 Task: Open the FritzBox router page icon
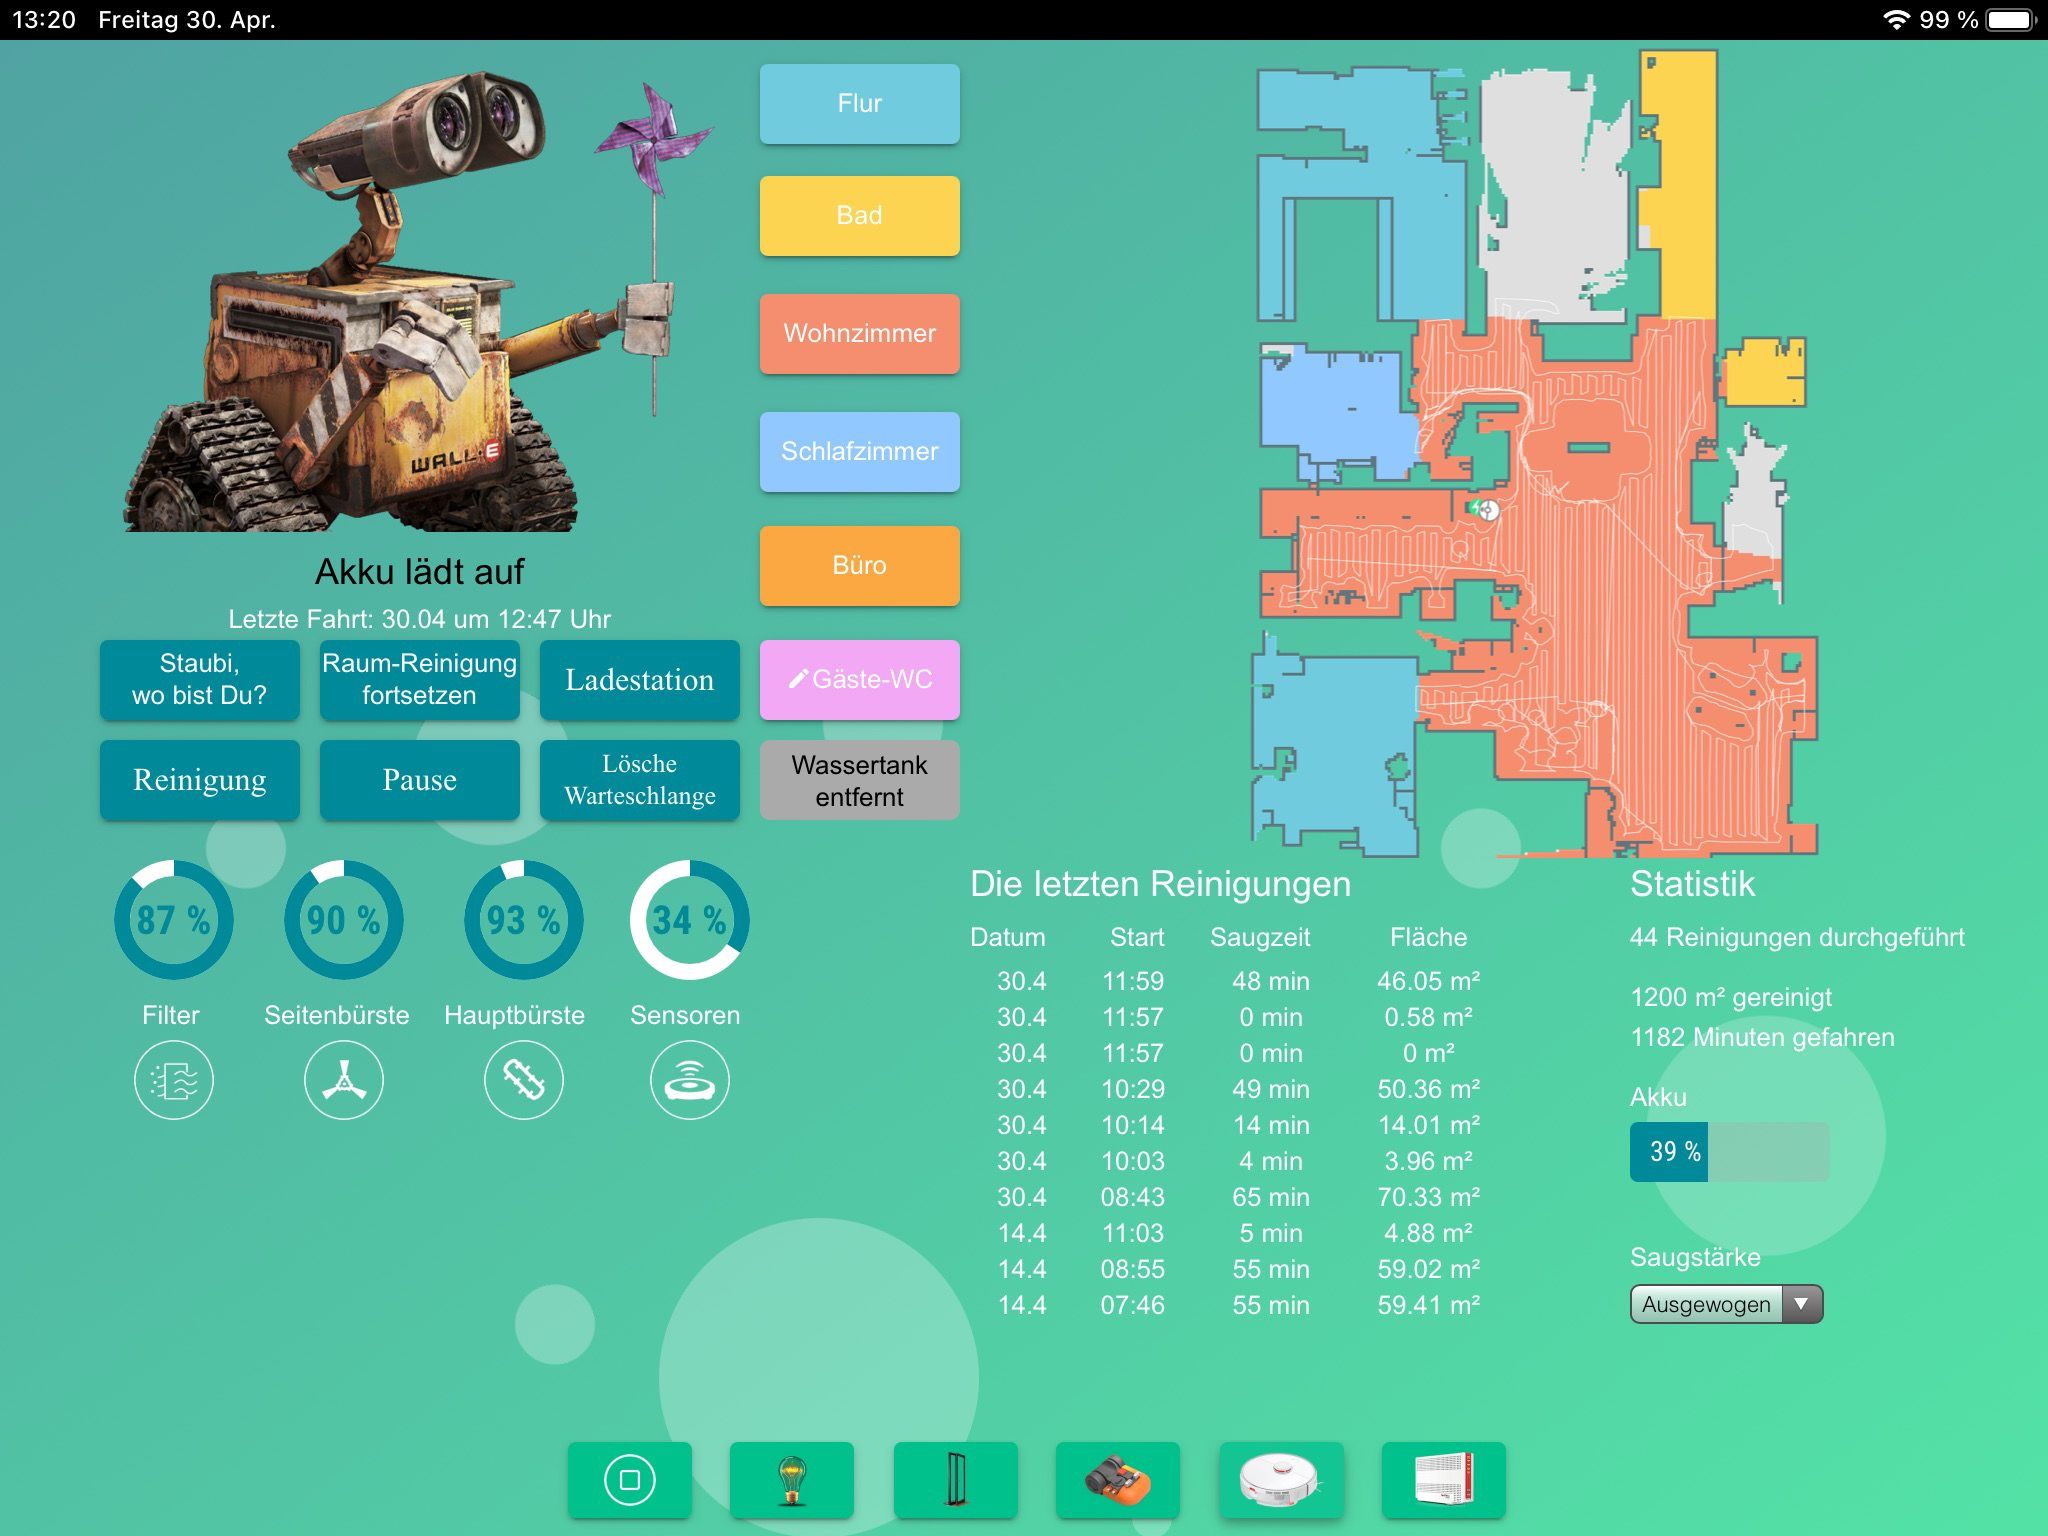1443,1480
